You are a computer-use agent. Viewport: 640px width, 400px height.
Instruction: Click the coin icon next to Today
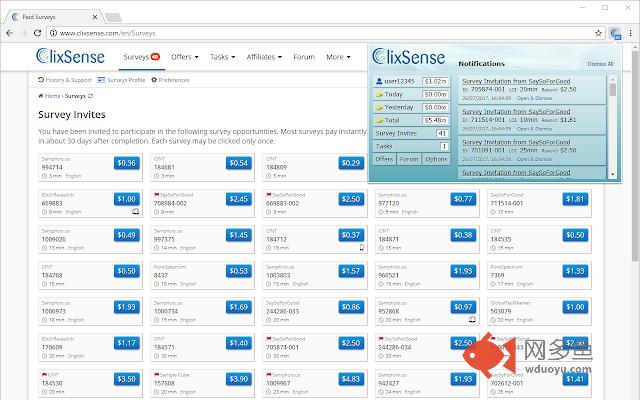(x=379, y=94)
